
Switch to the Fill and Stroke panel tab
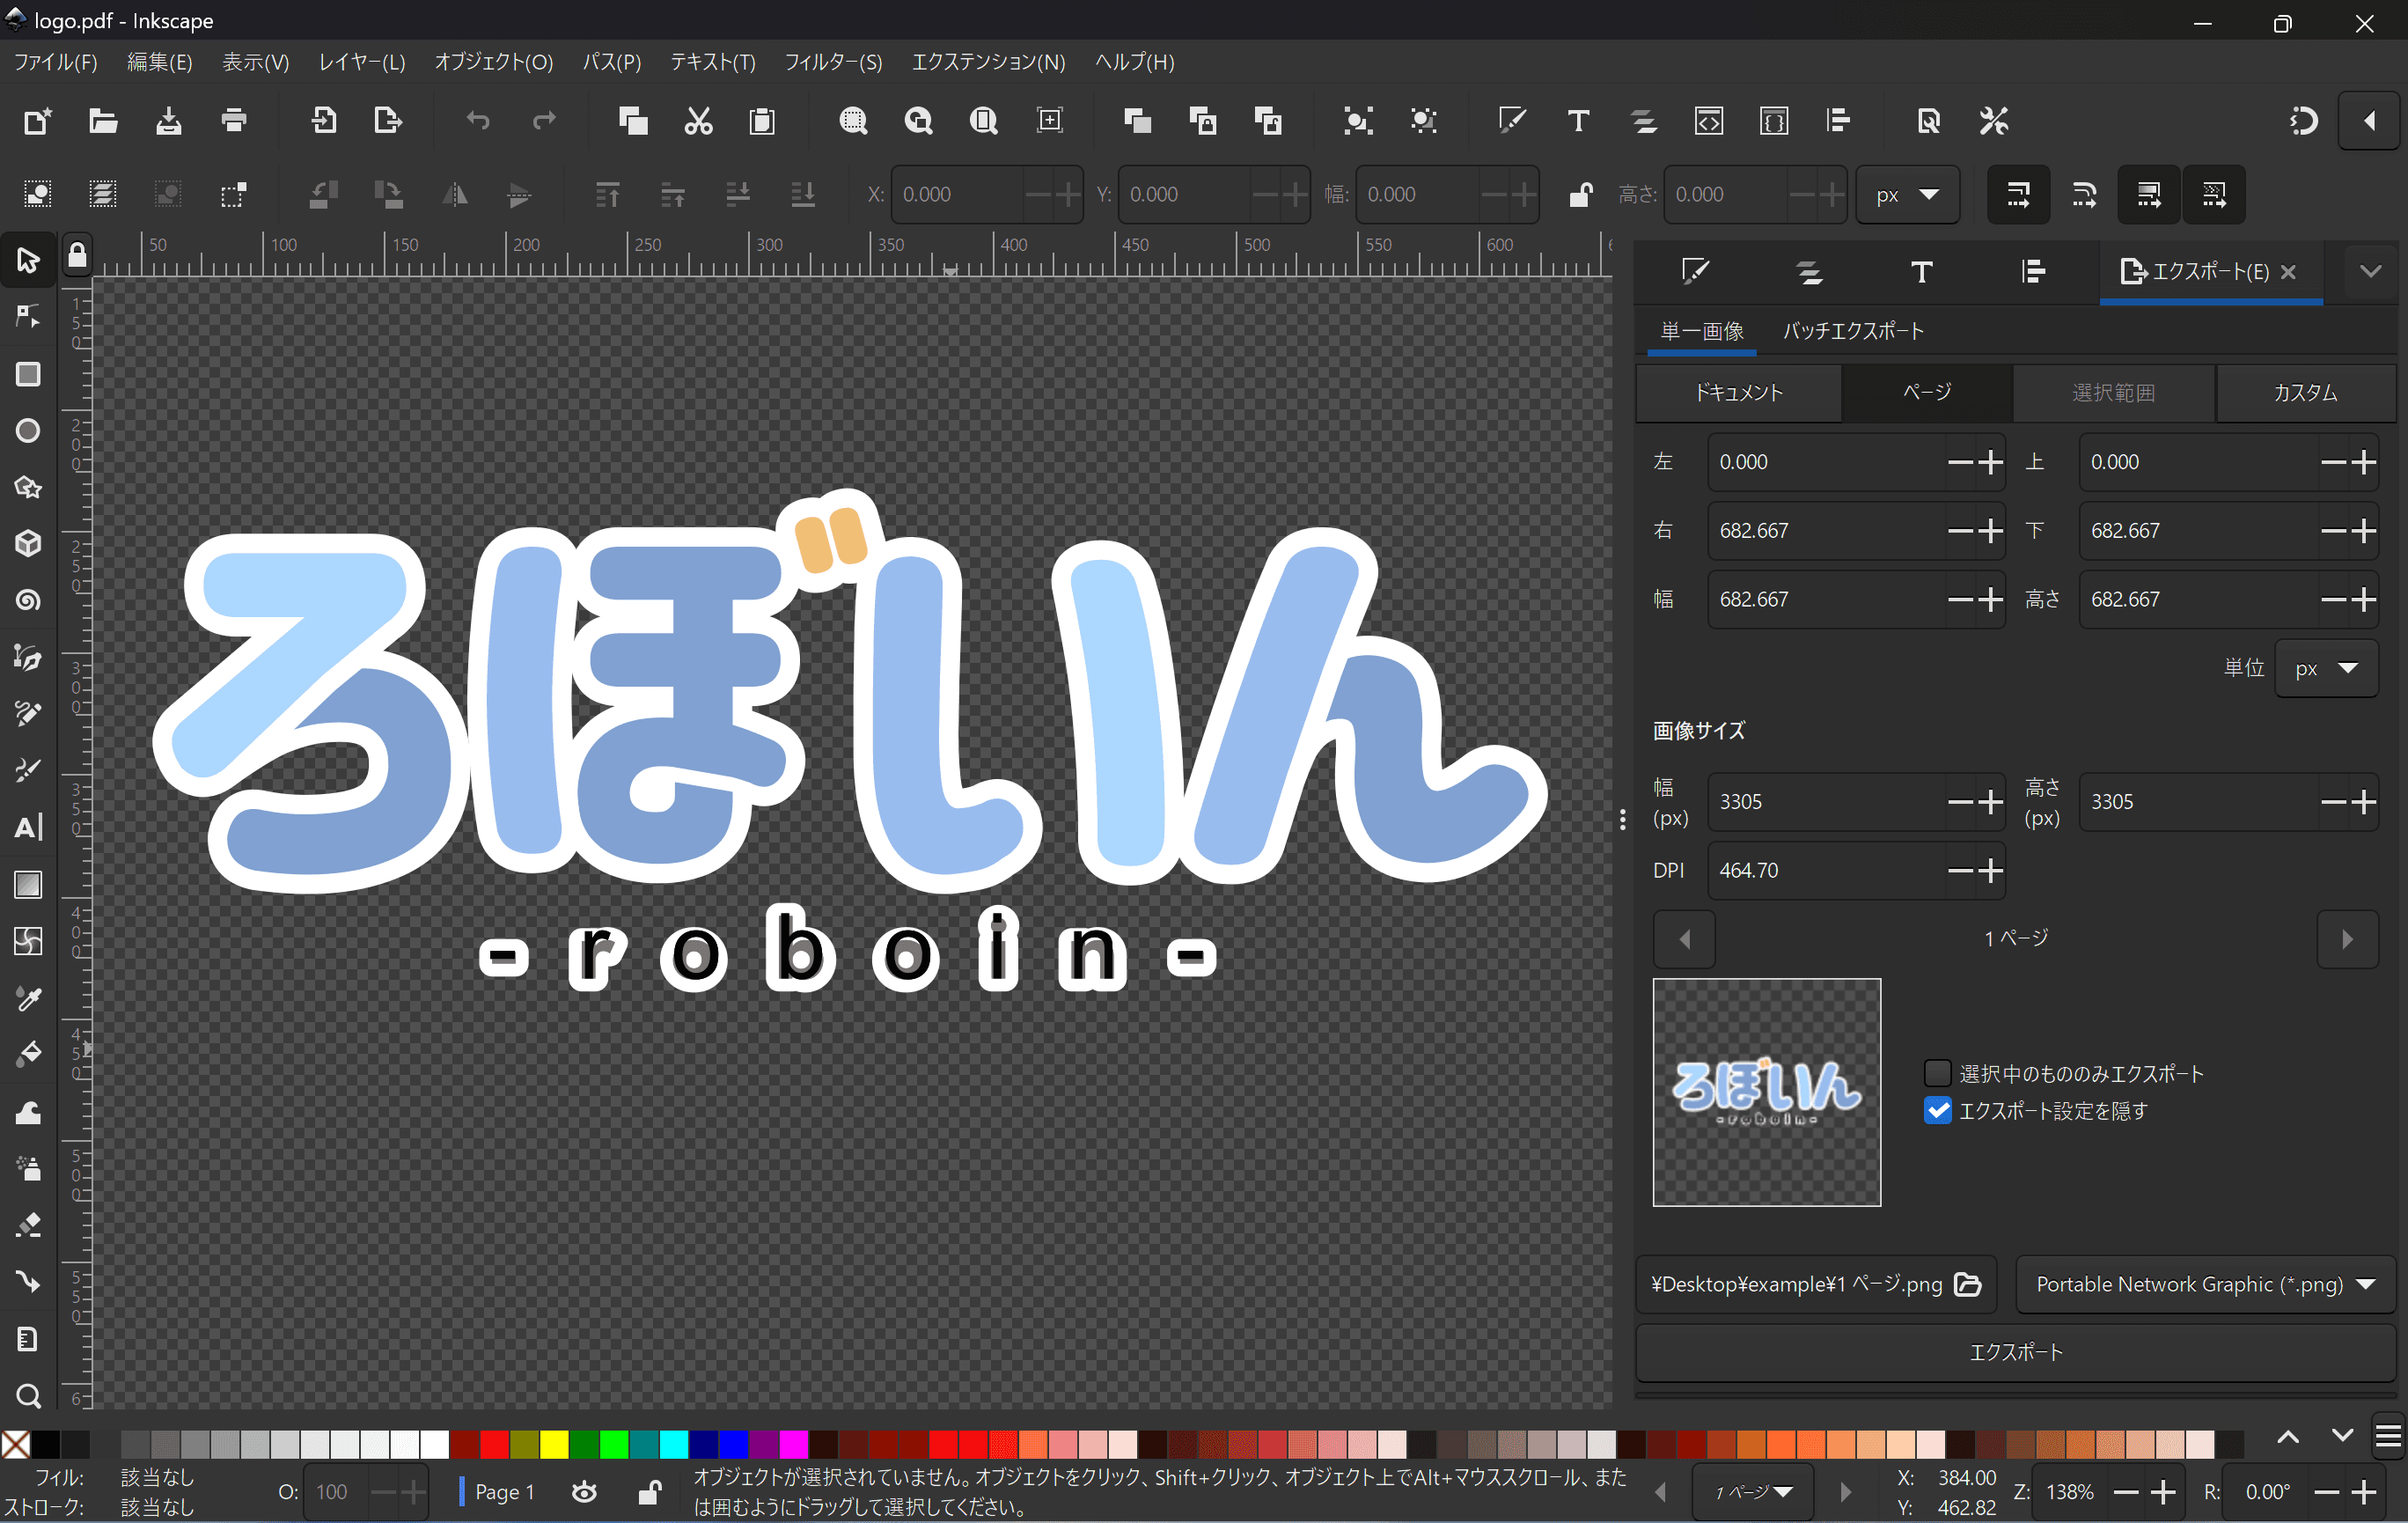tap(1695, 271)
